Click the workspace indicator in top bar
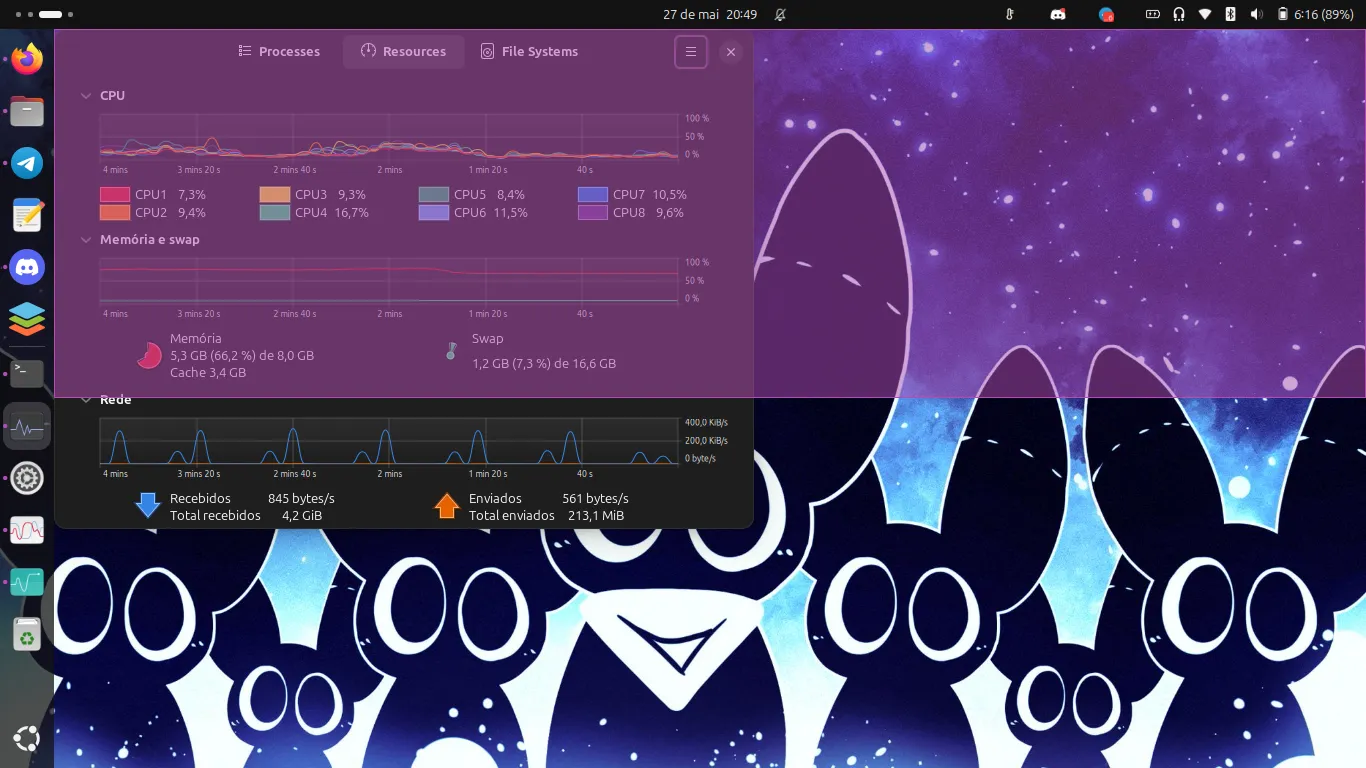Image resolution: width=1366 pixels, height=768 pixels. (44, 15)
